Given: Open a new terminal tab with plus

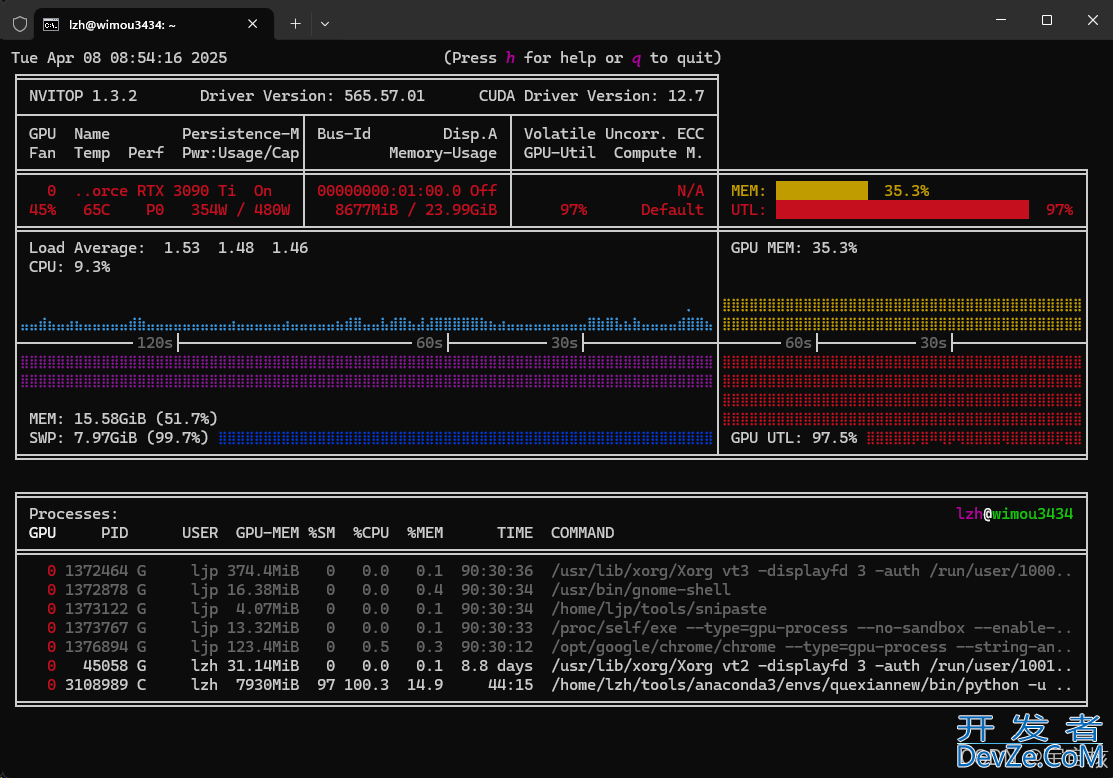Looking at the screenshot, I should click(295, 24).
